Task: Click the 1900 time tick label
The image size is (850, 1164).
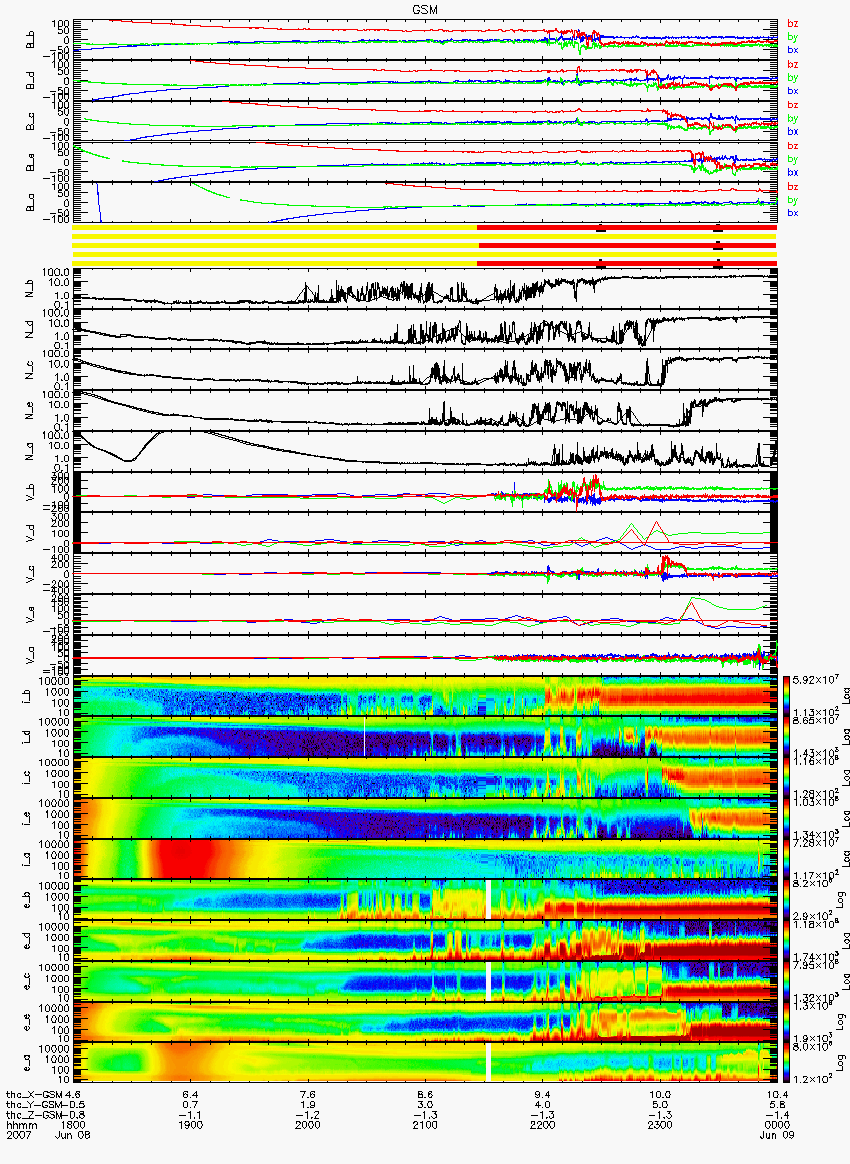Action: click(x=191, y=1125)
